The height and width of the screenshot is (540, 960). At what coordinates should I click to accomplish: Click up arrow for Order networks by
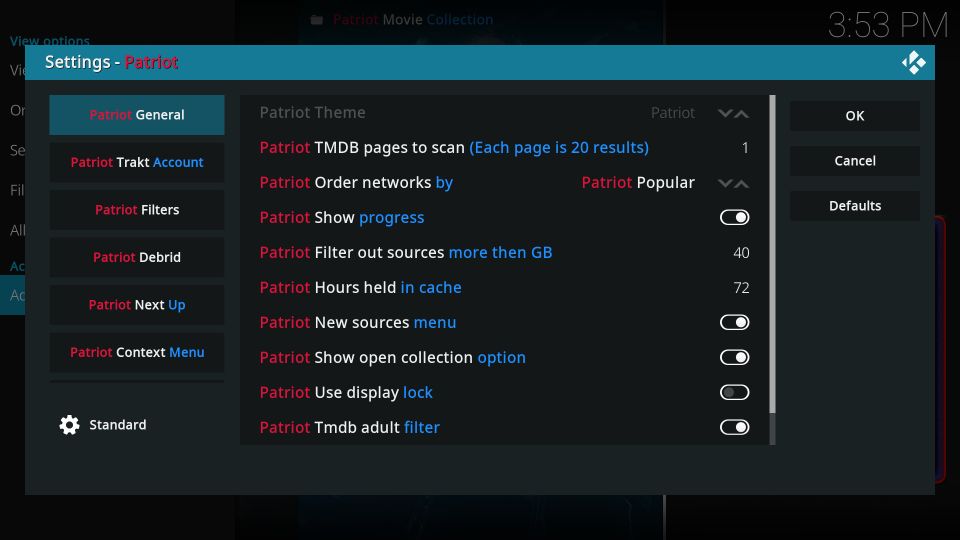tap(741, 183)
